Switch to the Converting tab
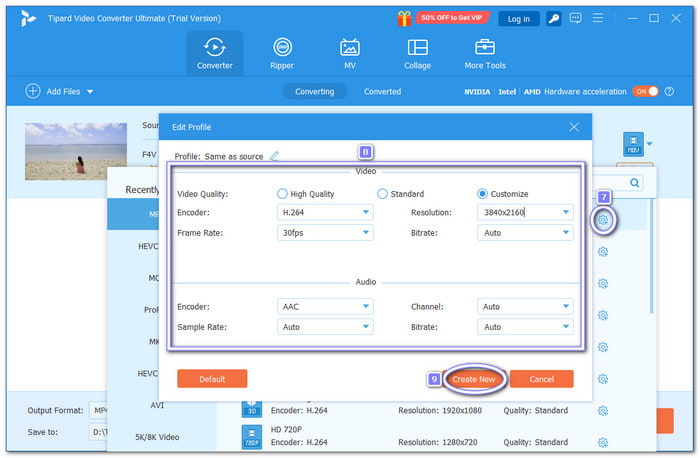 click(x=314, y=91)
